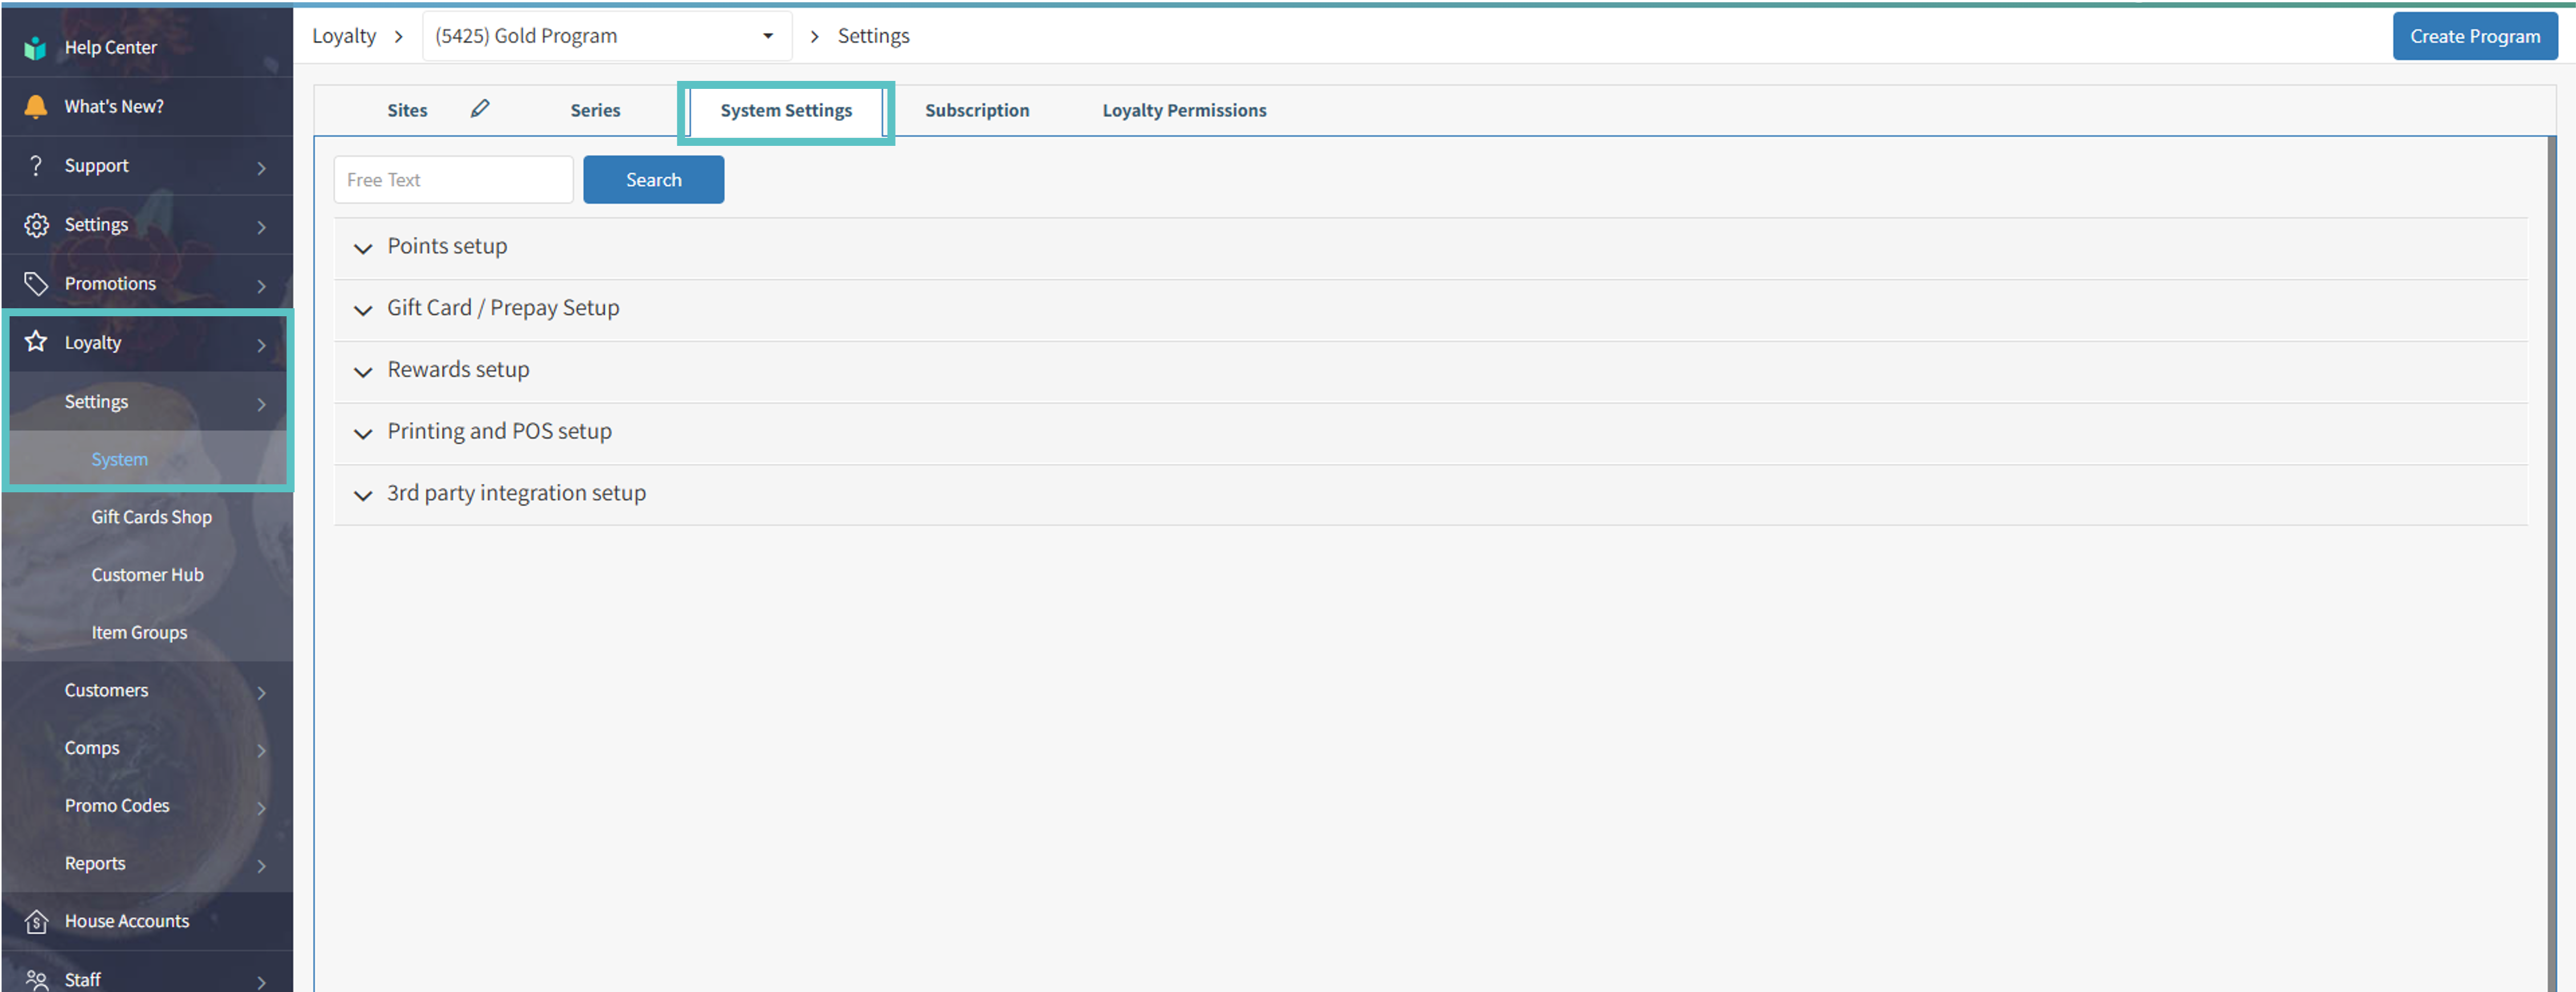The width and height of the screenshot is (2576, 992).
Task: Click the Support question mark icon
Action: 36,166
